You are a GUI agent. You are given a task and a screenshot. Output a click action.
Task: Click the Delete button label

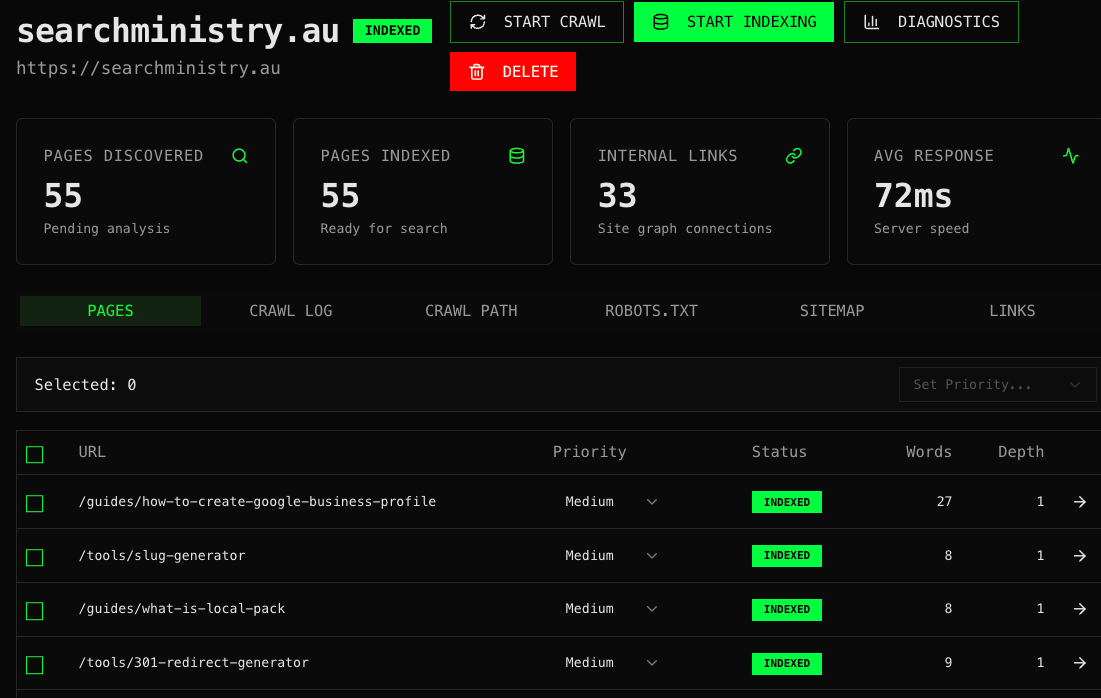pyautogui.click(x=530, y=72)
